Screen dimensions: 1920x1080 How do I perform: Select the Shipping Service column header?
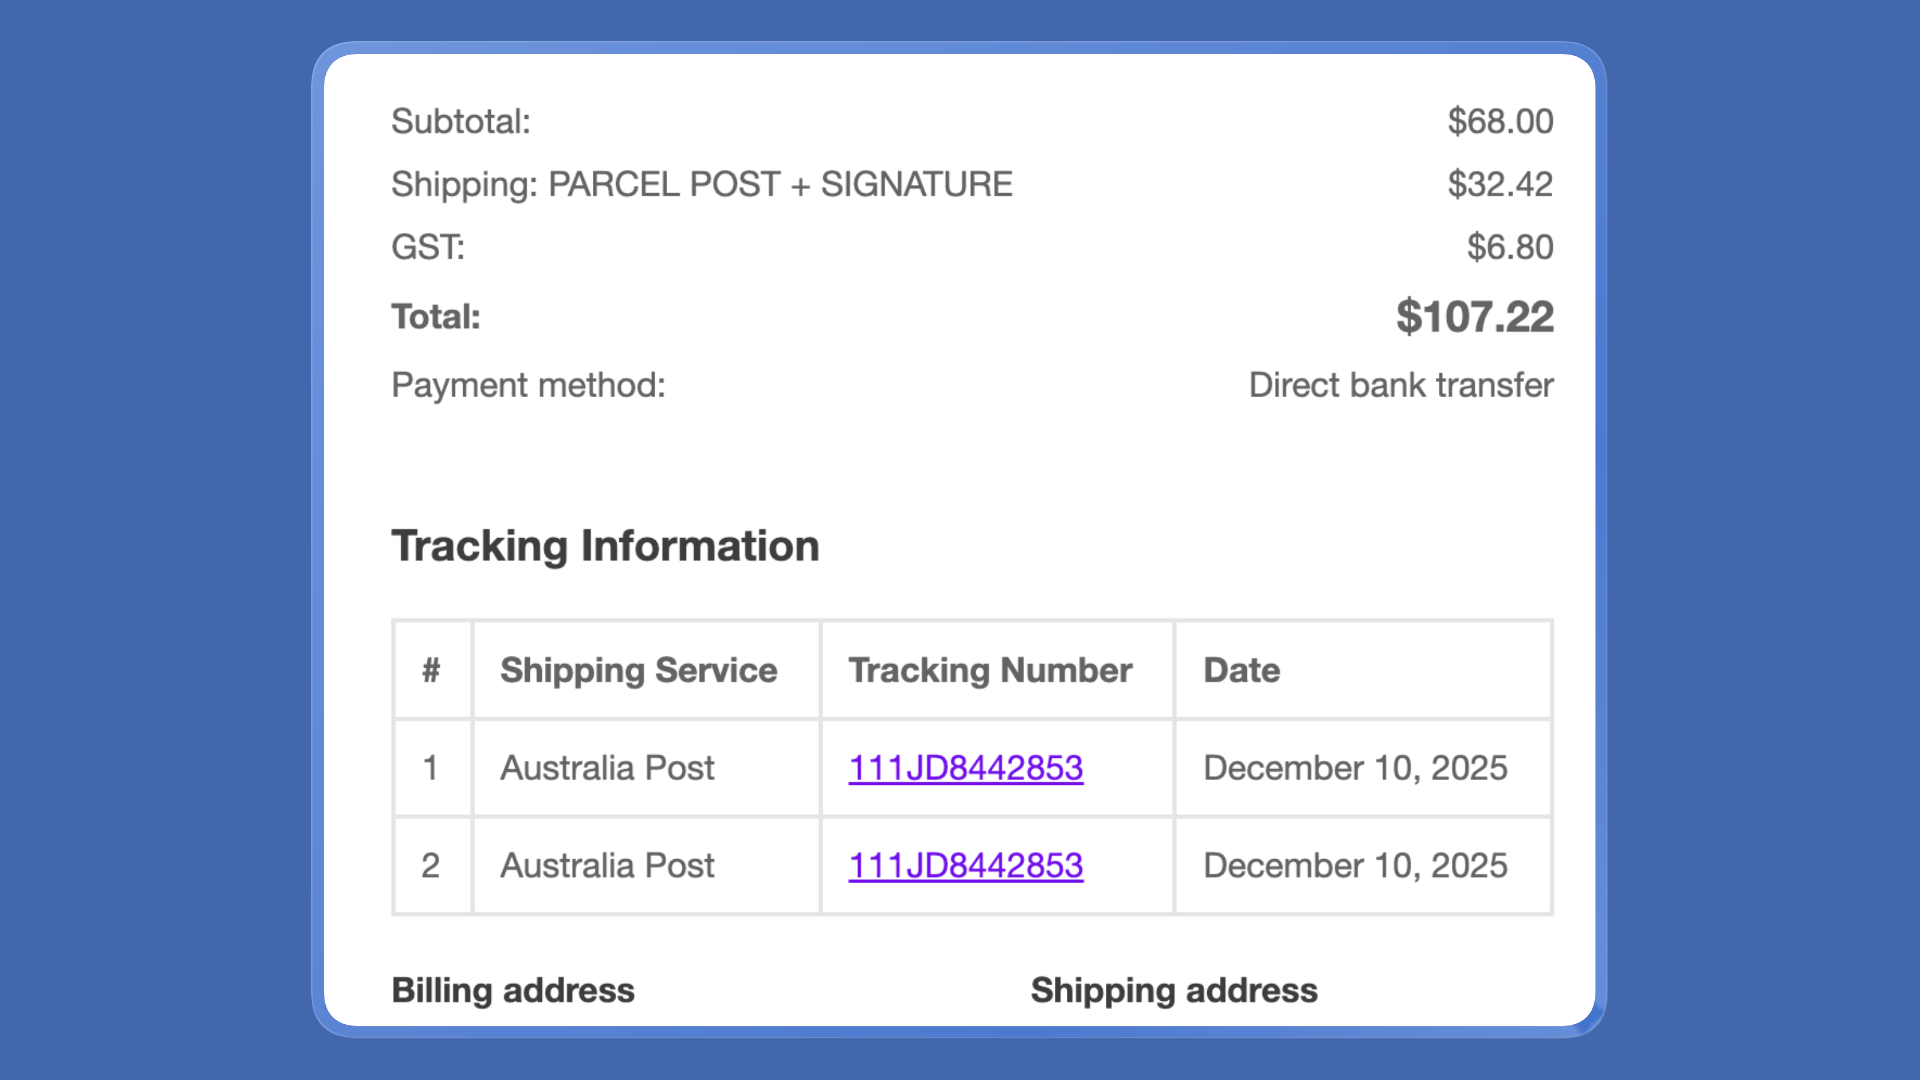pos(638,670)
